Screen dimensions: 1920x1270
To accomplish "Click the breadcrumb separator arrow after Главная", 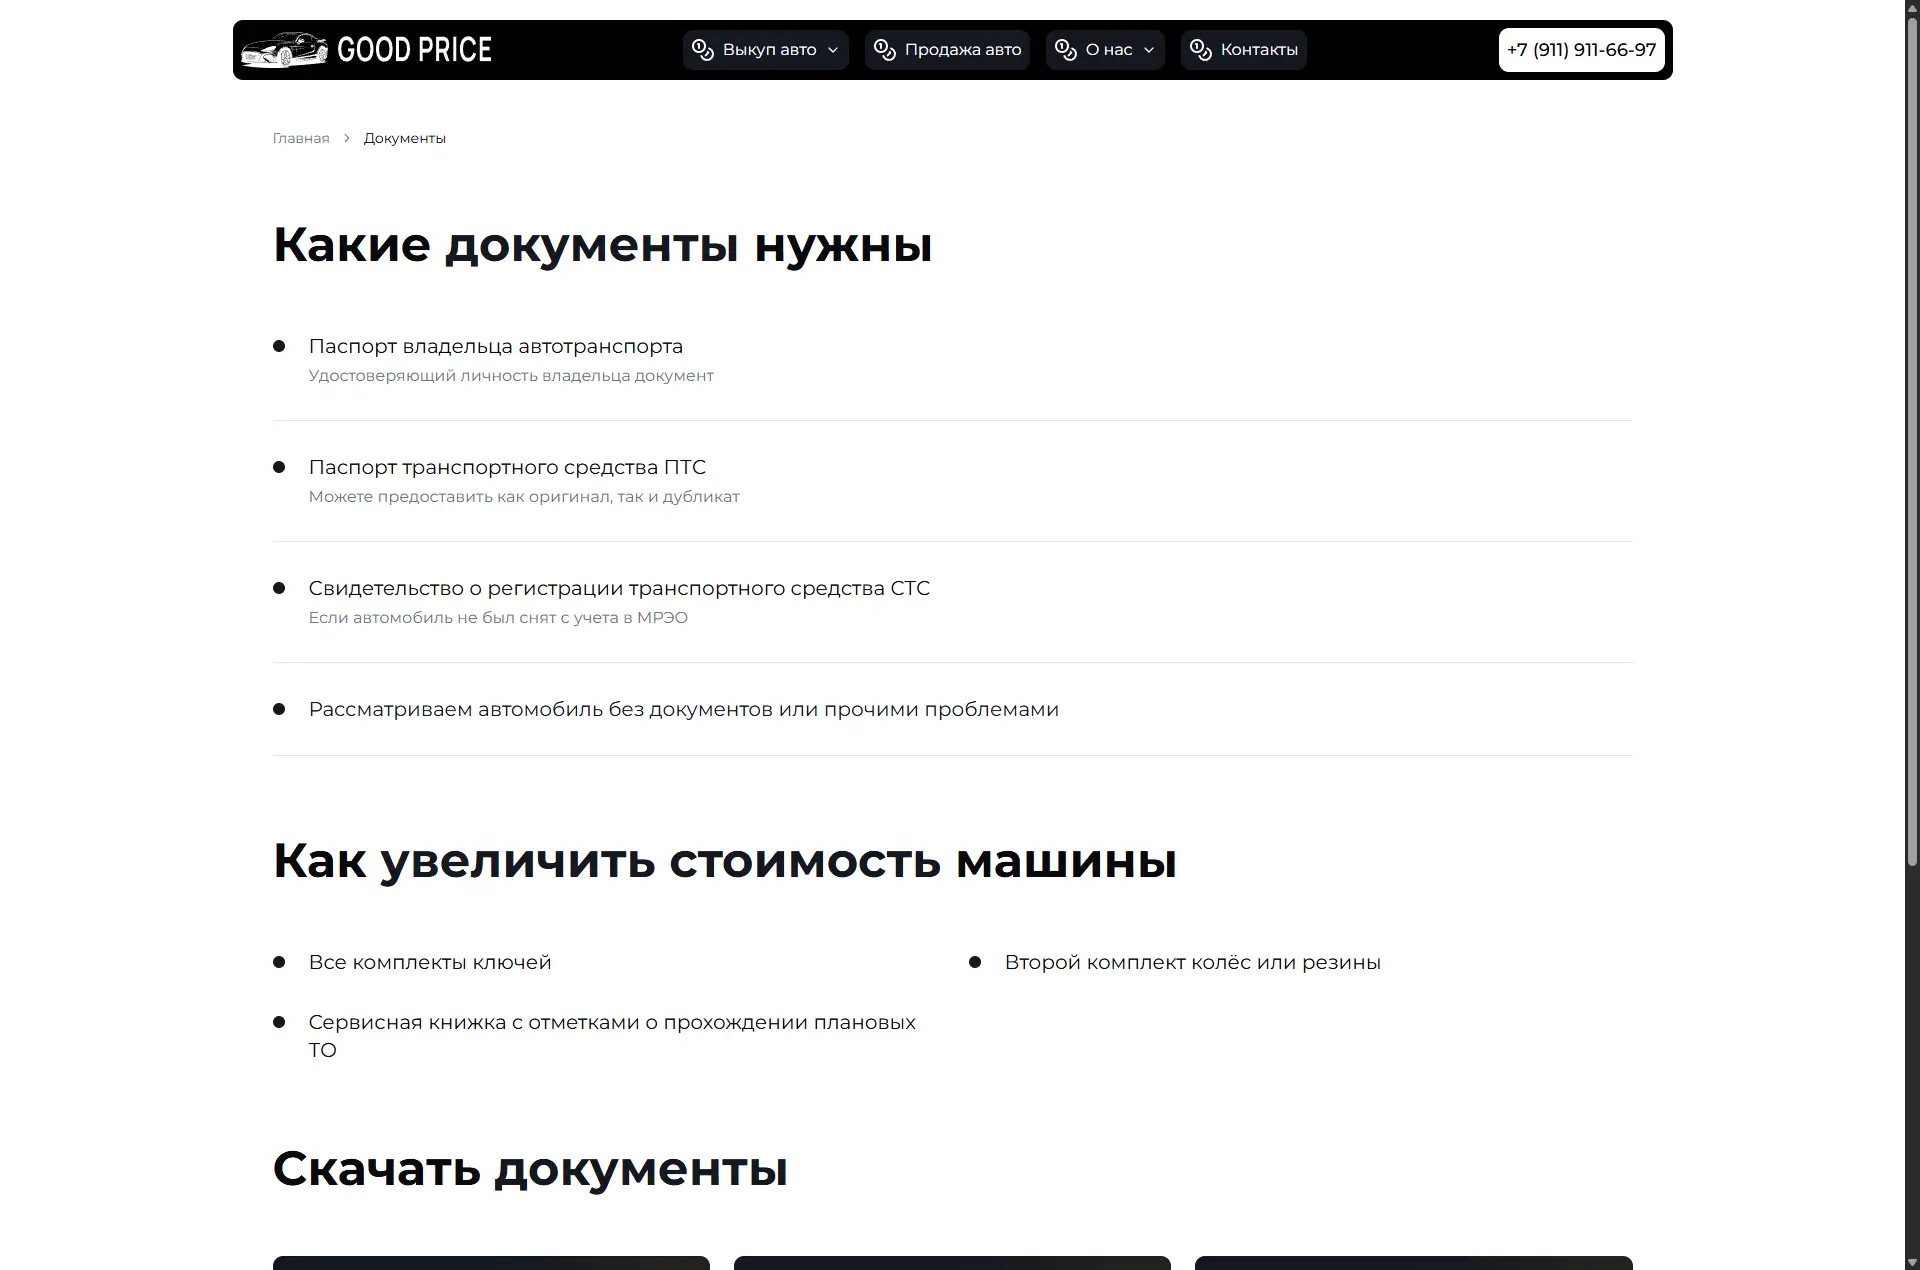I will [345, 138].
